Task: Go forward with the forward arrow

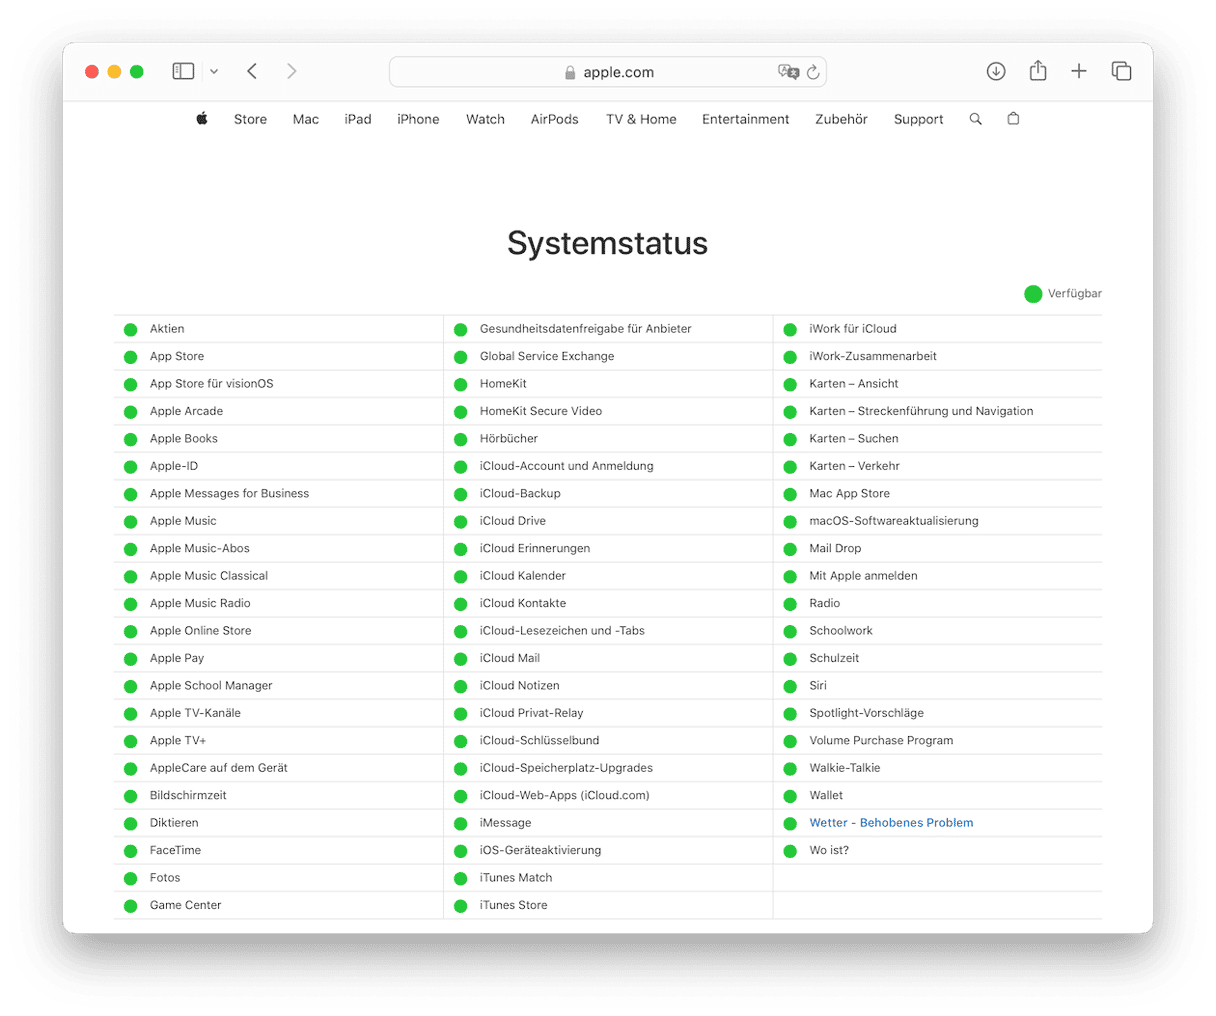Action: coord(291,71)
